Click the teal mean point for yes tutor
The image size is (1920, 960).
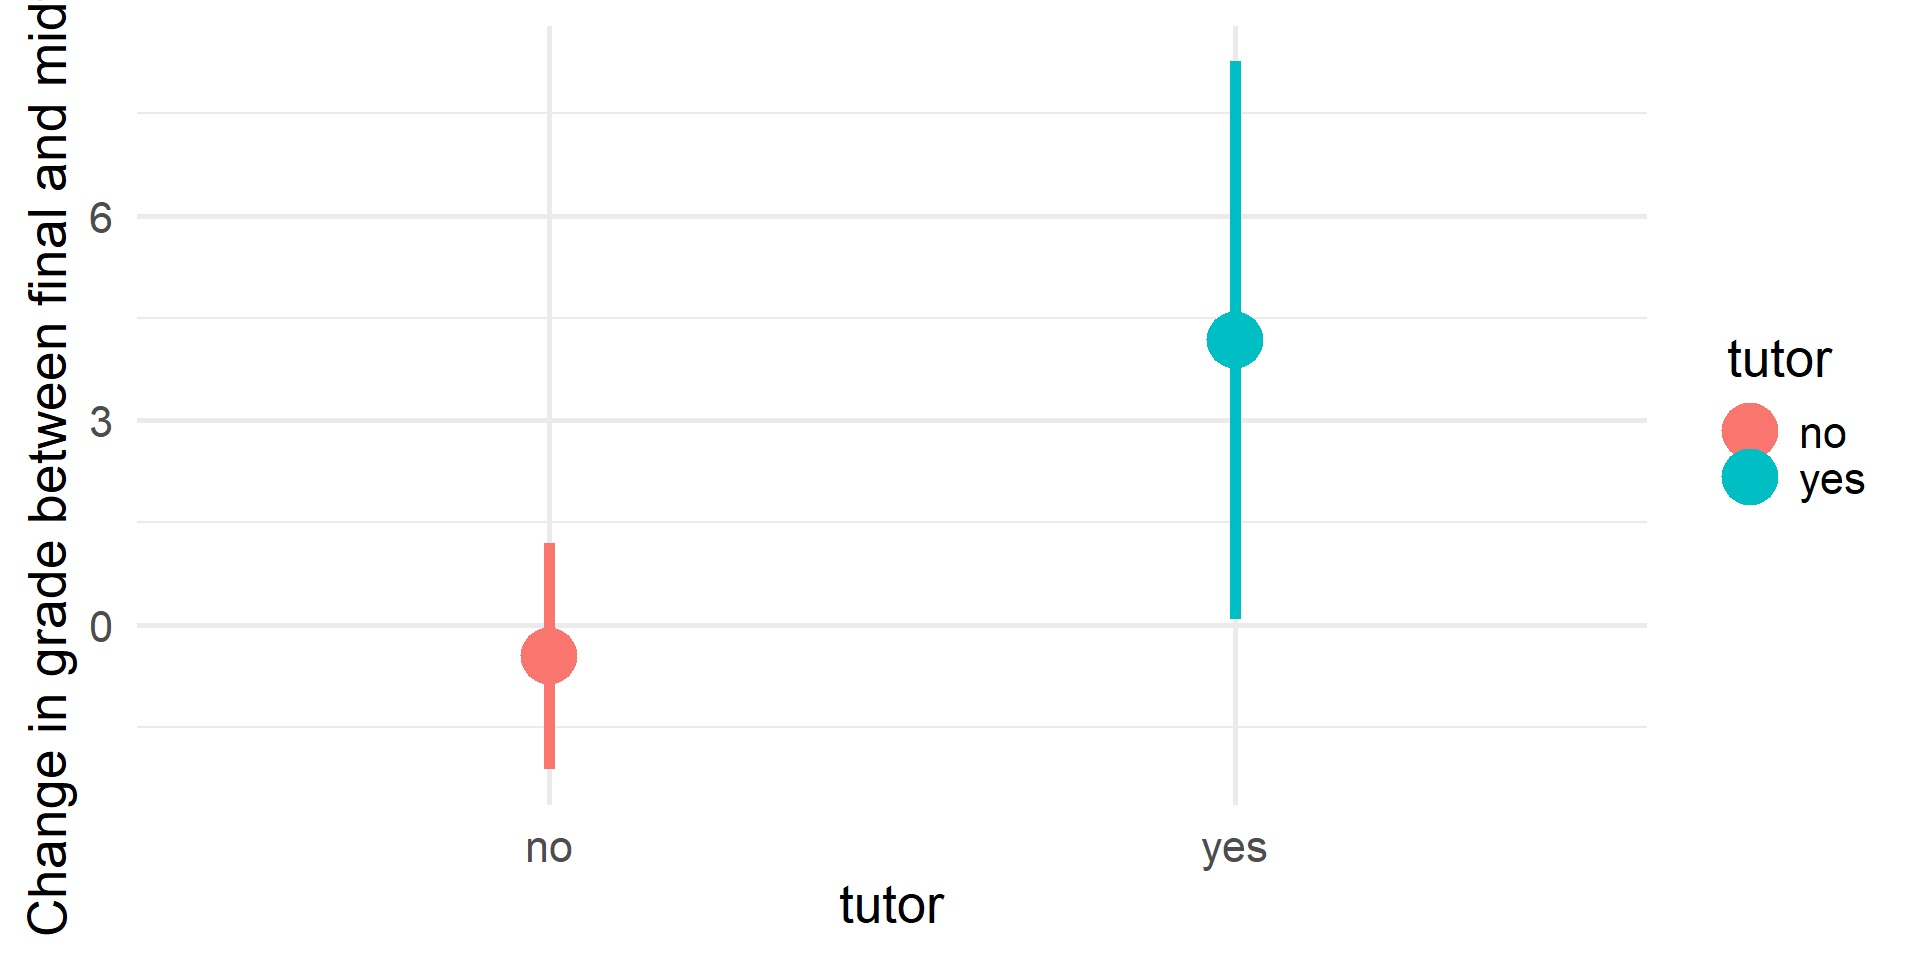(x=1235, y=340)
